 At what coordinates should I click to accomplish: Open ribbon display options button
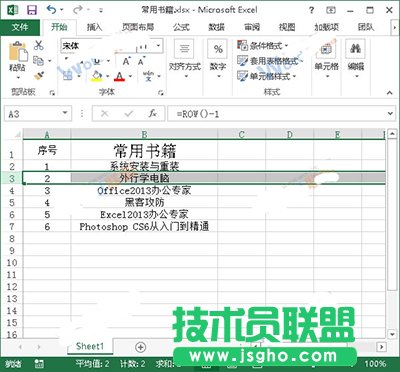331,10
